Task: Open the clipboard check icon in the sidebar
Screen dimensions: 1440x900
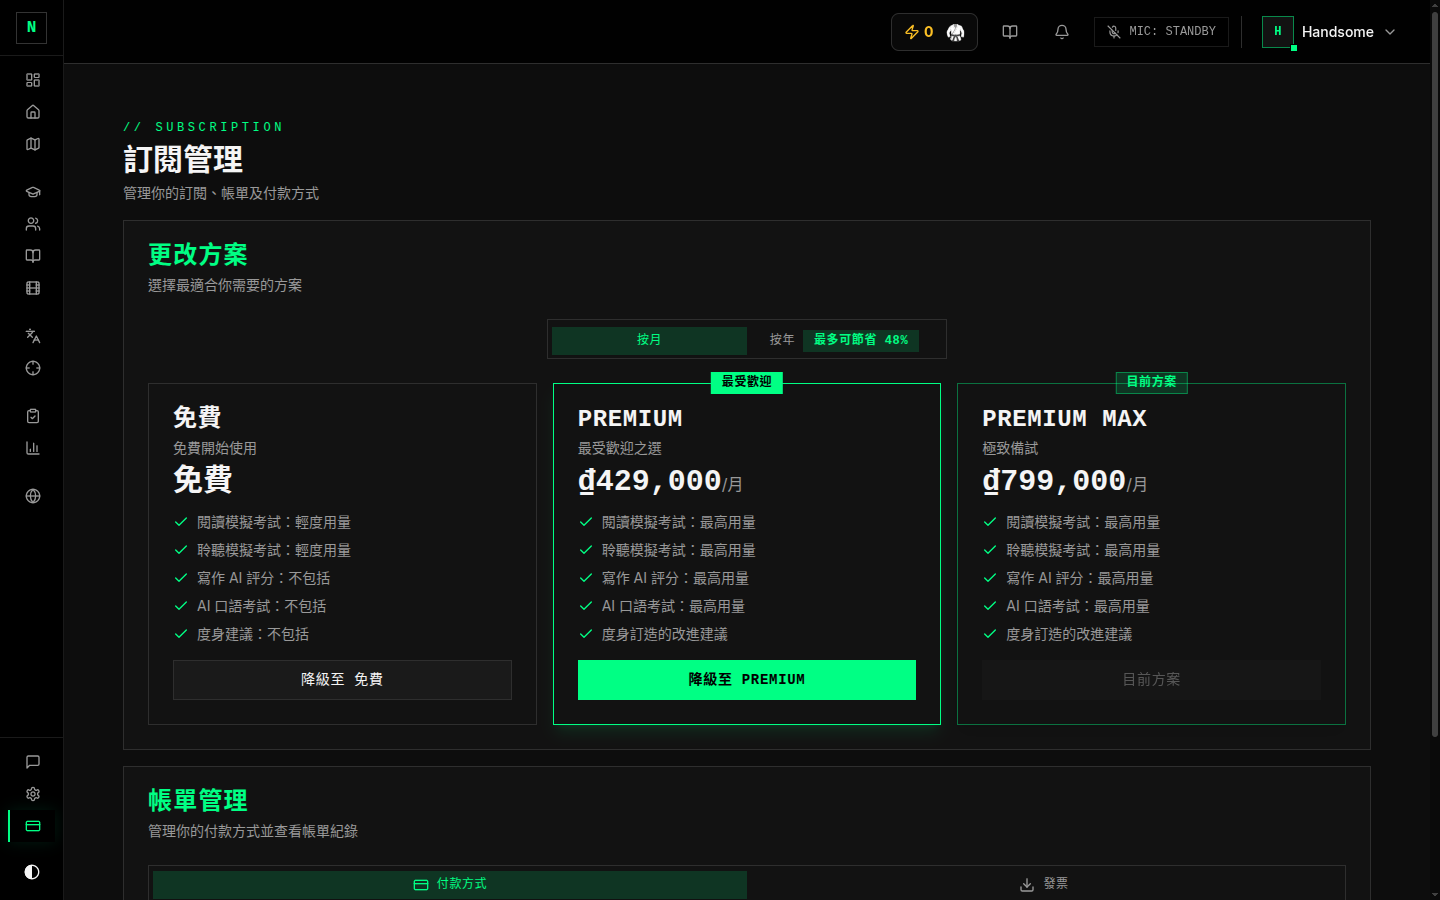Action: pos(33,416)
